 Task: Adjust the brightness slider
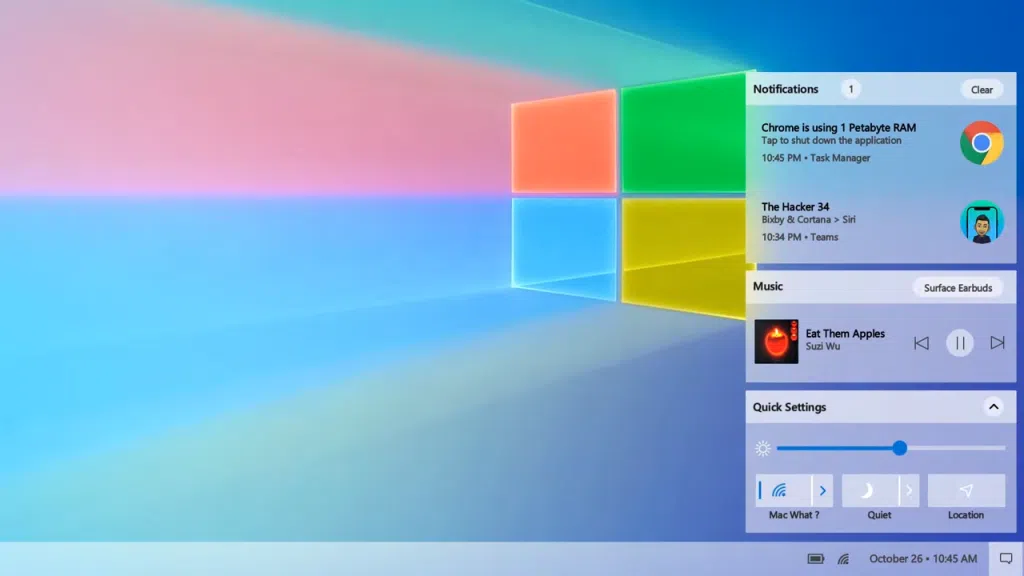click(x=900, y=448)
